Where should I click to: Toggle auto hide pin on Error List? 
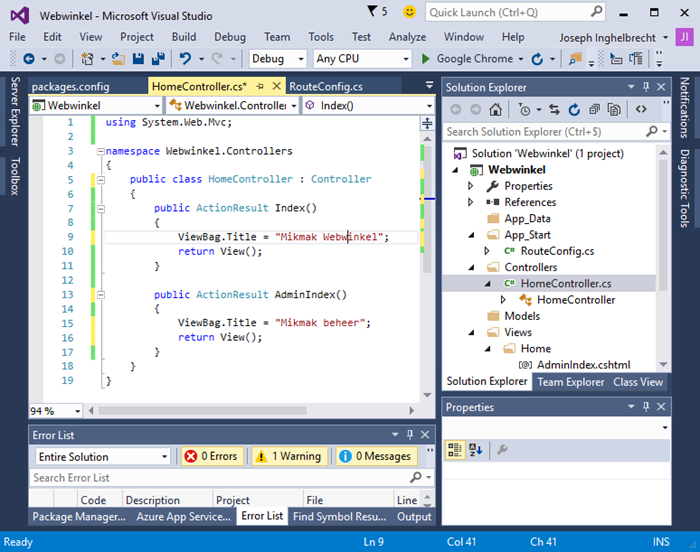(x=410, y=434)
